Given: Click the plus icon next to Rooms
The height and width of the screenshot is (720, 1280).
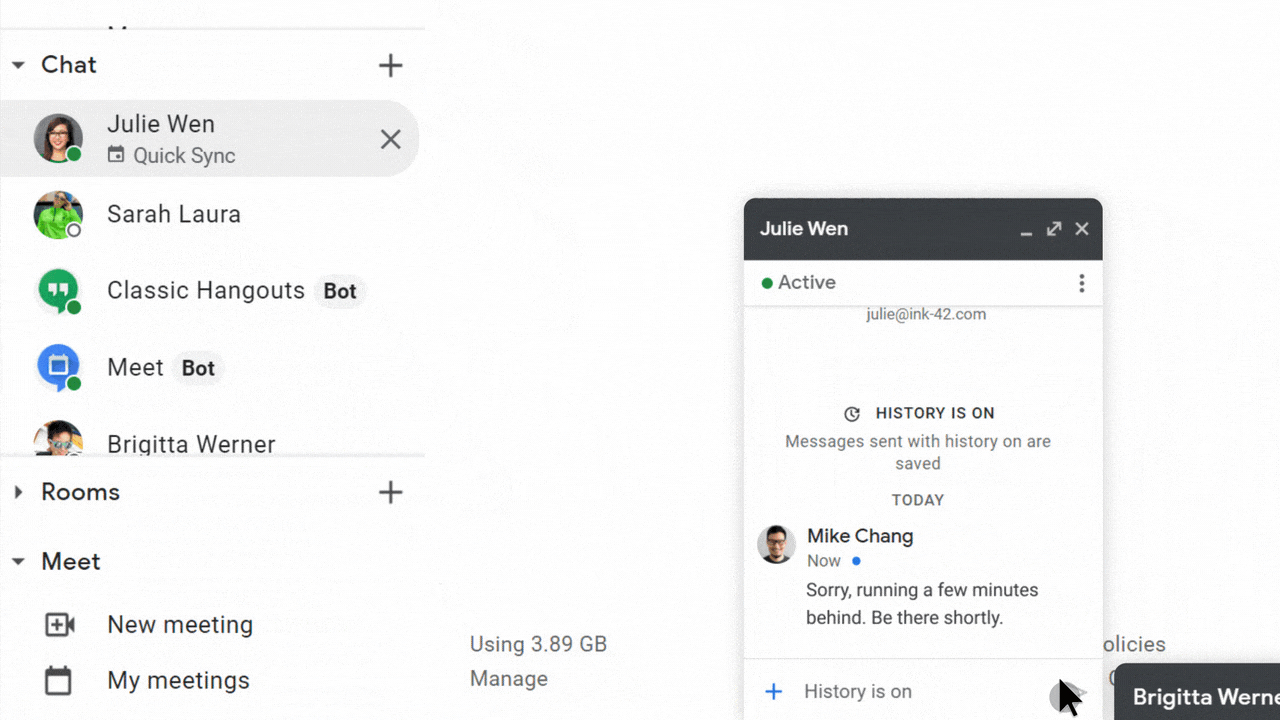Looking at the screenshot, I should click(x=391, y=492).
